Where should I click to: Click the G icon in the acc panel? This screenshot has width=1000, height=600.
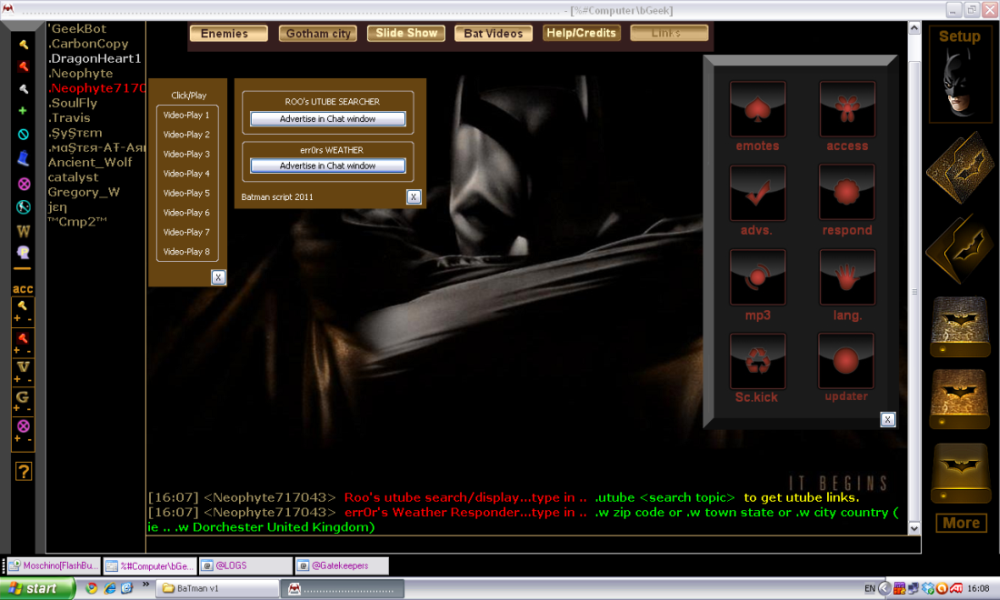pos(23,397)
